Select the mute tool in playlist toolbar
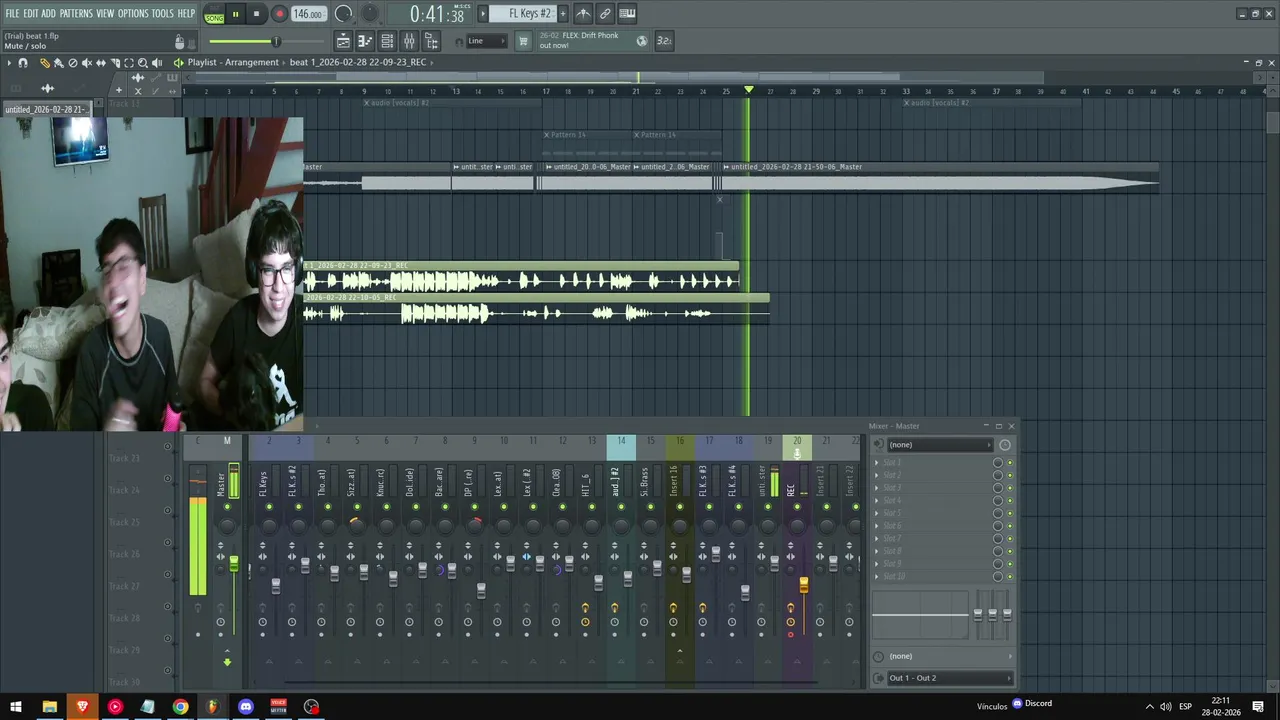 [86, 63]
